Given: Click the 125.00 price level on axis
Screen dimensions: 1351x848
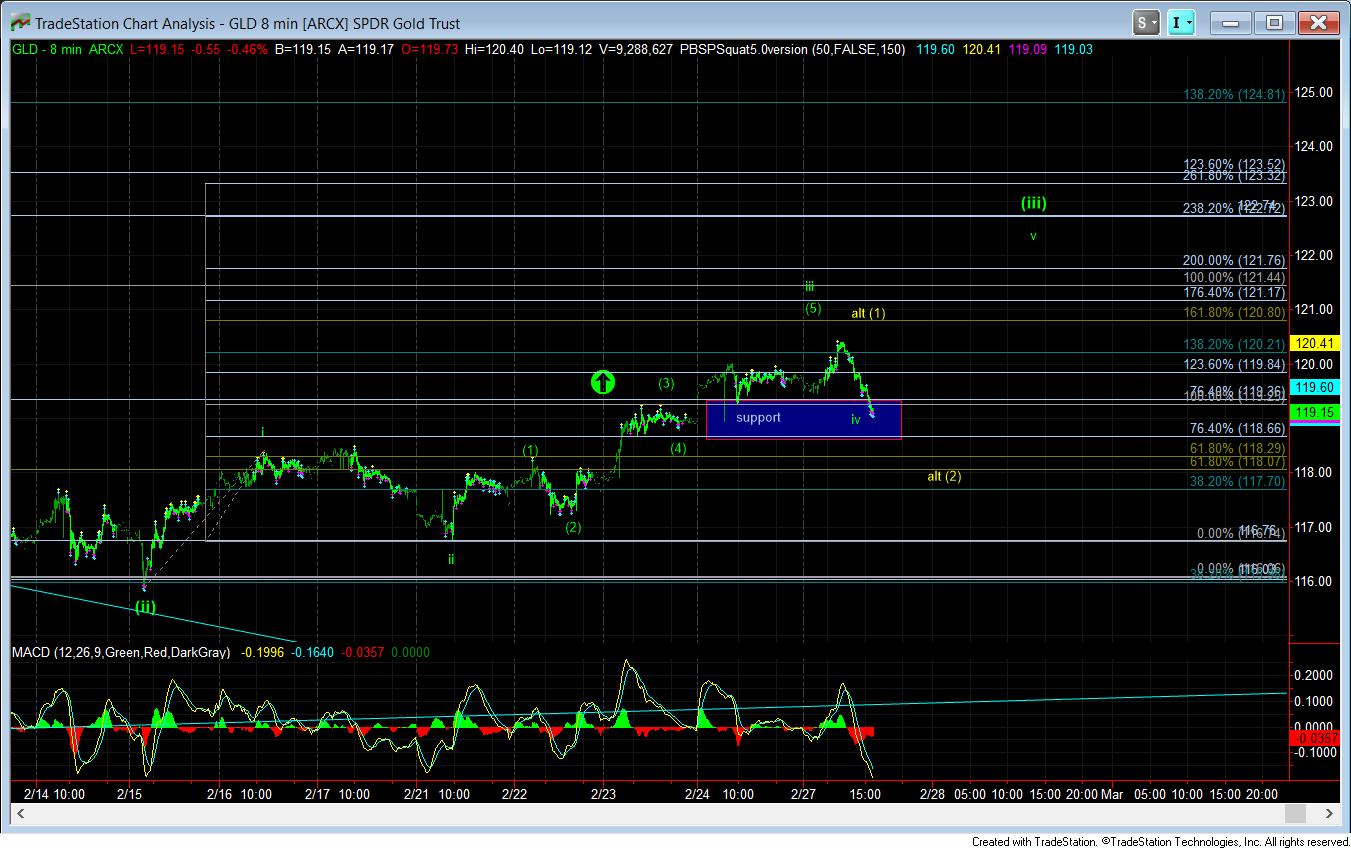Looking at the screenshot, I should tap(1313, 92).
